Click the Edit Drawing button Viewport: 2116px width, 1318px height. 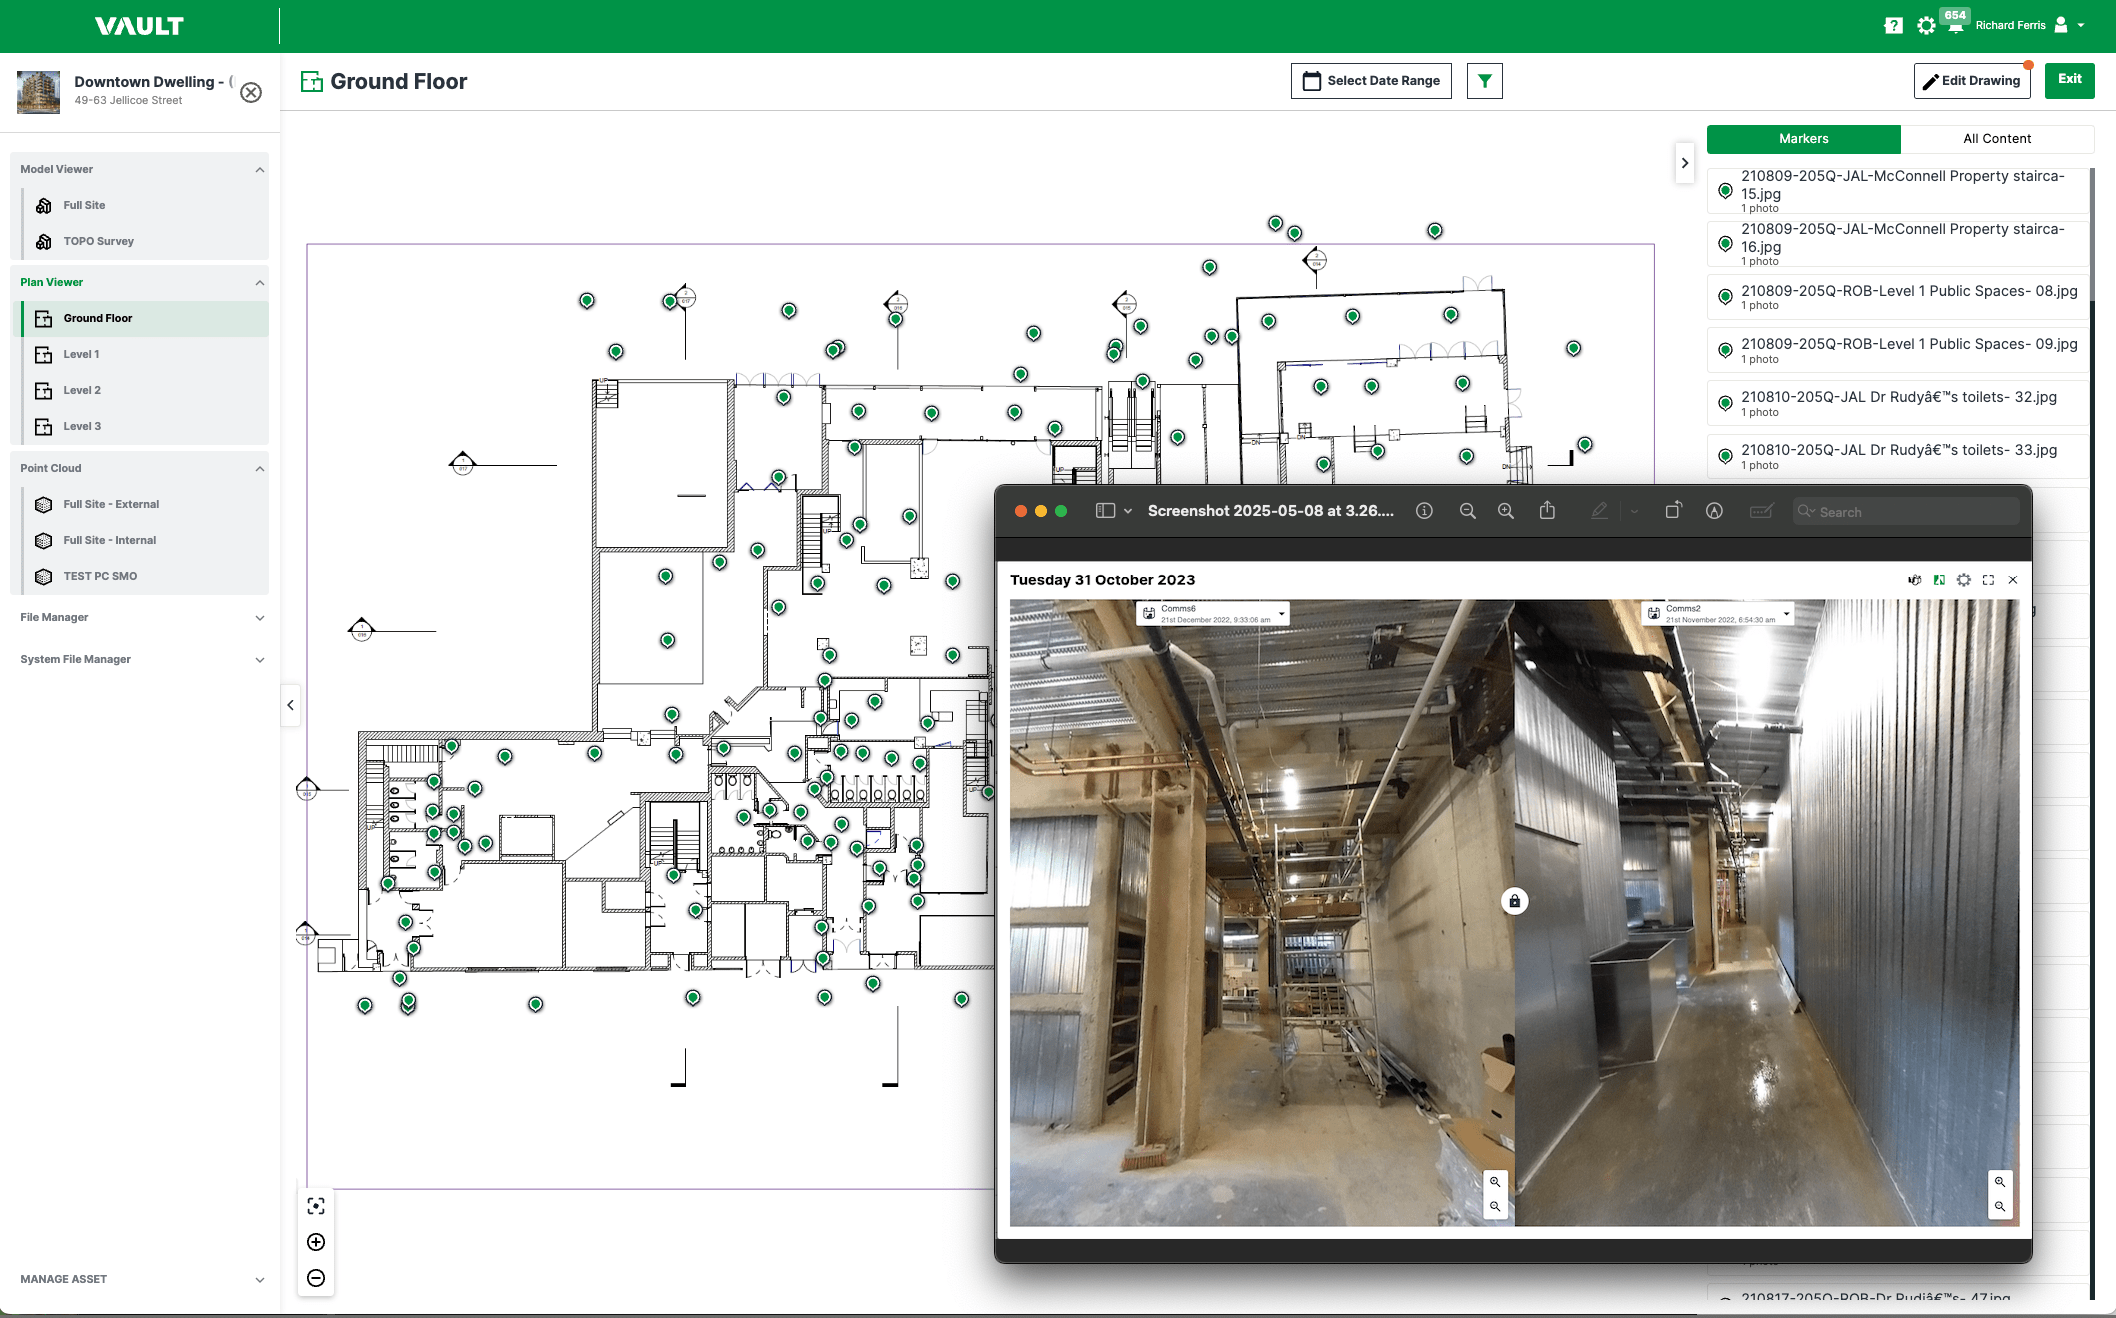tap(1971, 81)
